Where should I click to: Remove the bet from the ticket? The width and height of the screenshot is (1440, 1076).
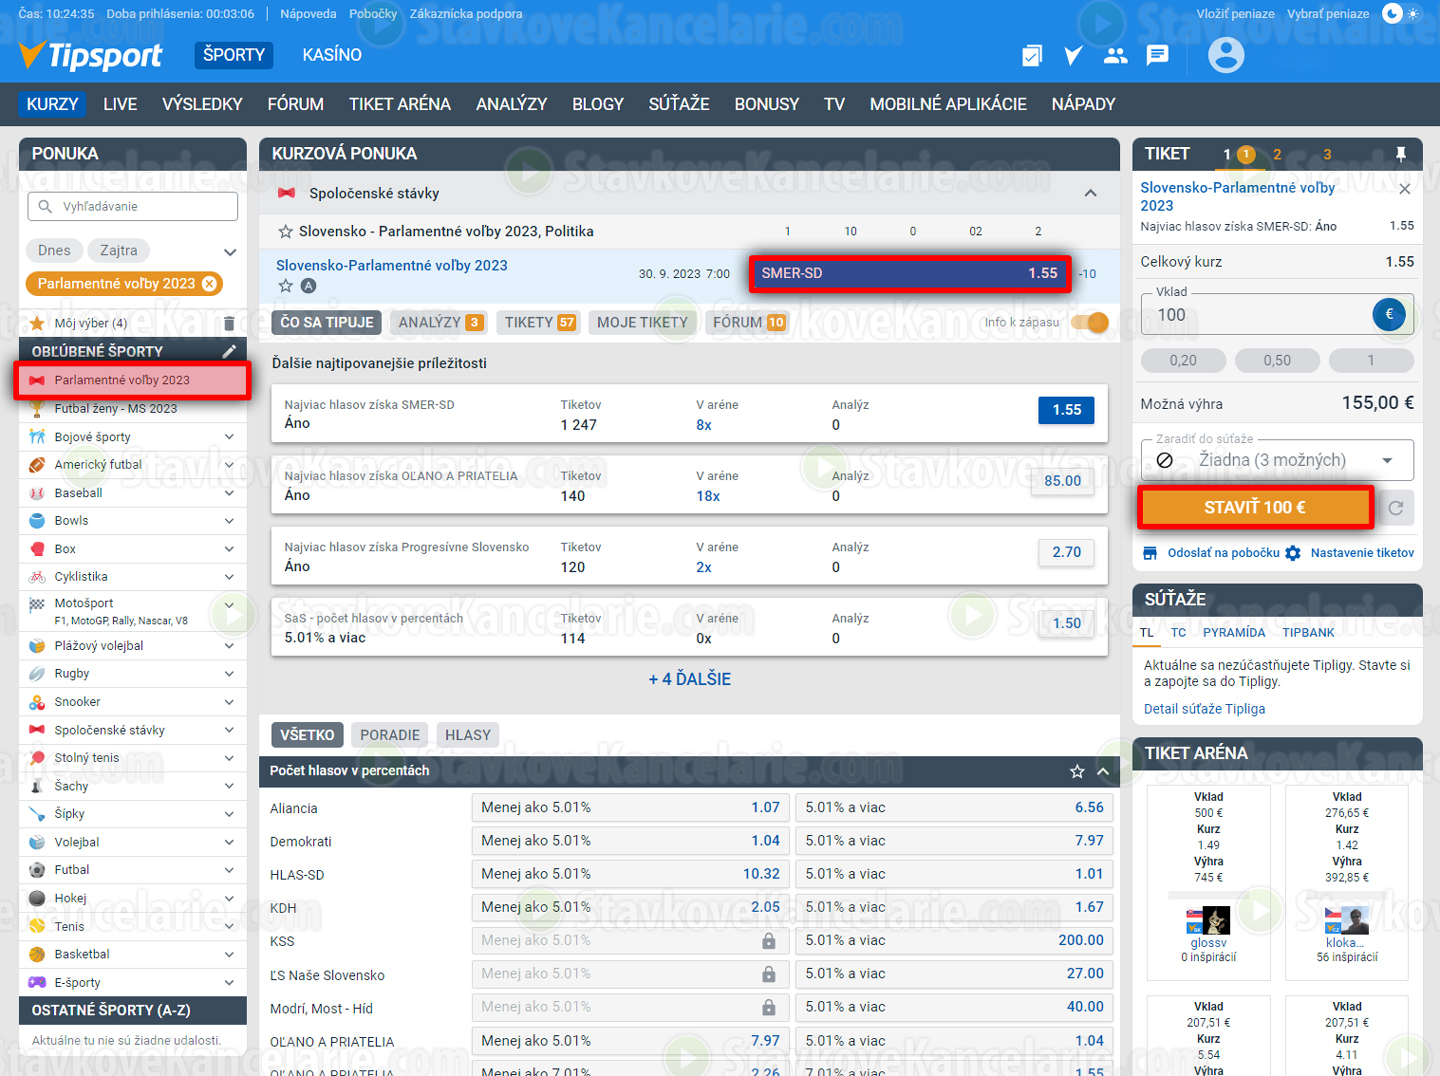tap(1404, 189)
